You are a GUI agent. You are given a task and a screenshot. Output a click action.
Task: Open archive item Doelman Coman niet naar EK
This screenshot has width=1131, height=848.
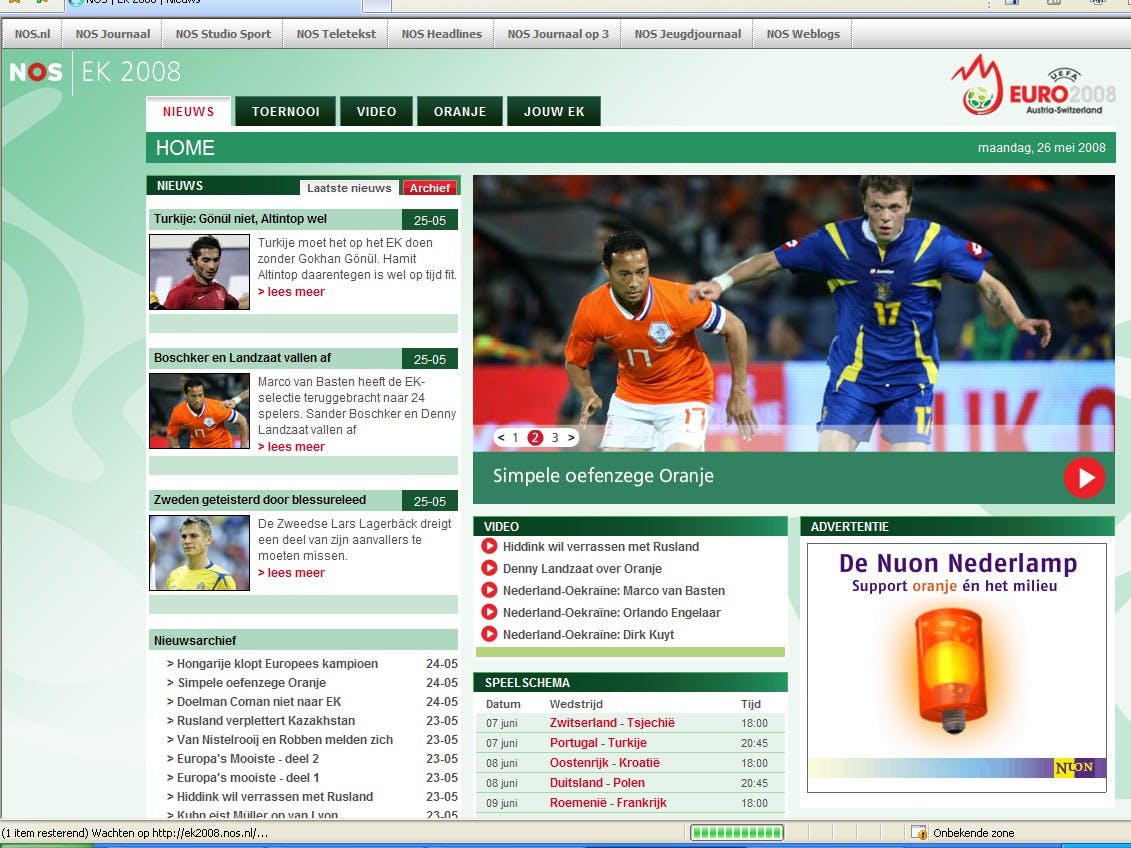coord(259,702)
